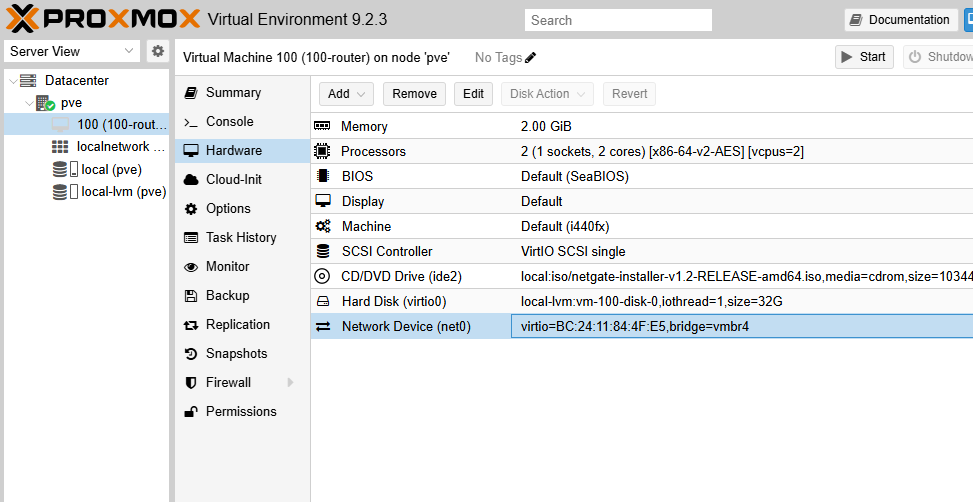This screenshot has height=502, width=973.
Task: Click the Revert button
Action: point(629,94)
